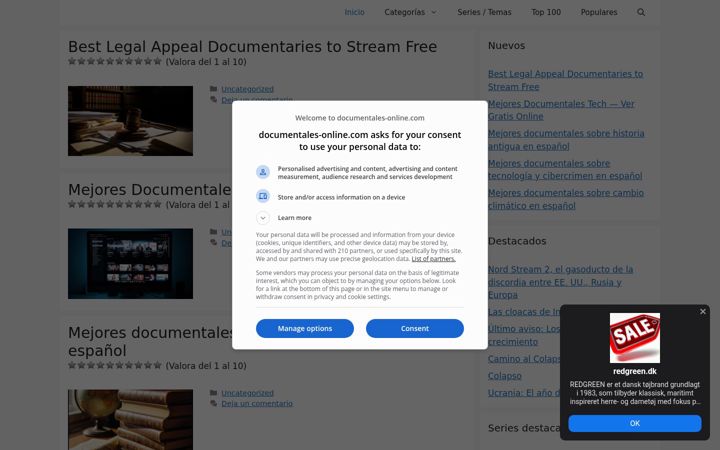Click folder icon beside bottom Uncategorized link
This screenshot has width=720, height=450.
pos(214,393)
